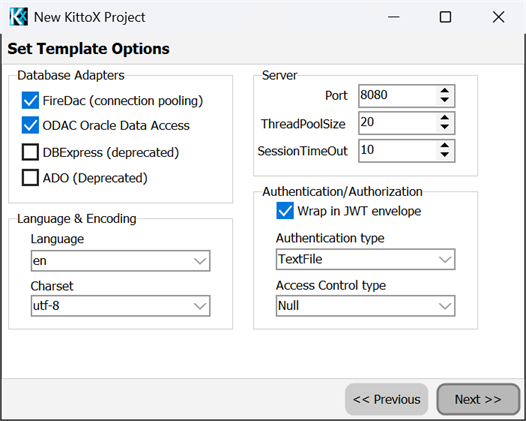Screen dimensions: 526x421
Task: Open the Language dropdown showing en
Action: (x=120, y=261)
